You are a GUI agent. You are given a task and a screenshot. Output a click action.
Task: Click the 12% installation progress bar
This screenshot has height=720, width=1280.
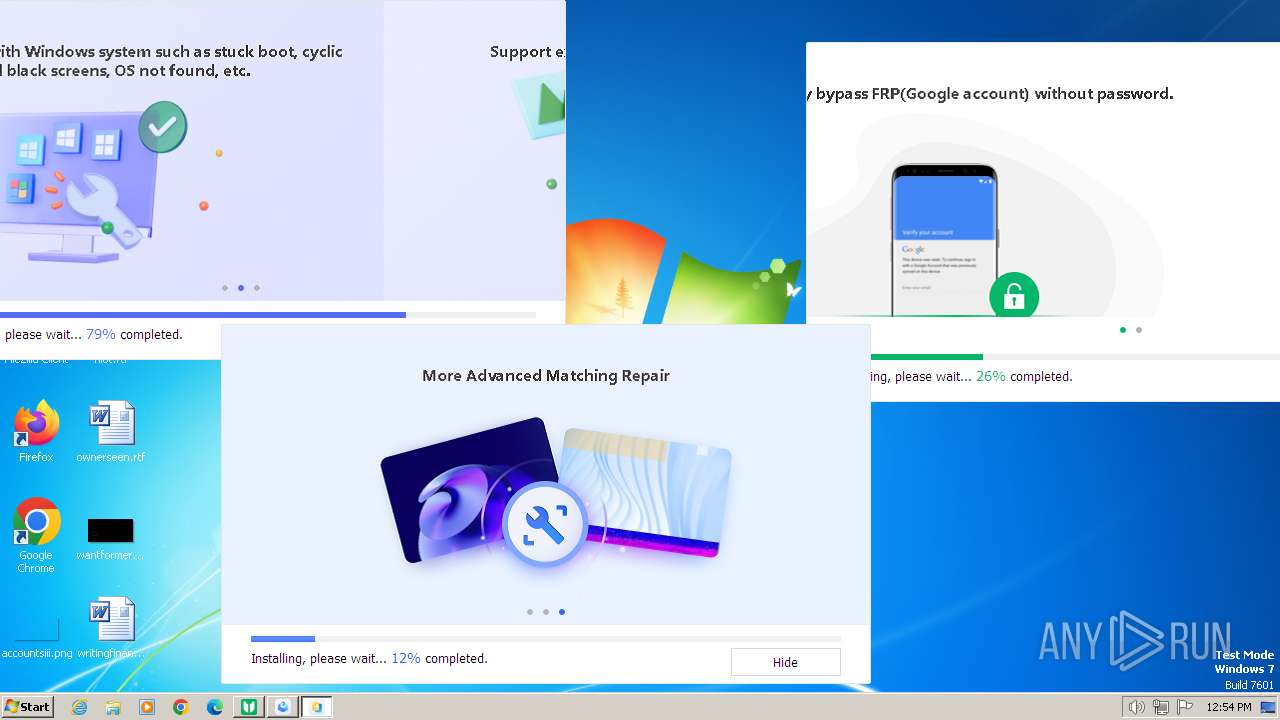[x=546, y=638]
